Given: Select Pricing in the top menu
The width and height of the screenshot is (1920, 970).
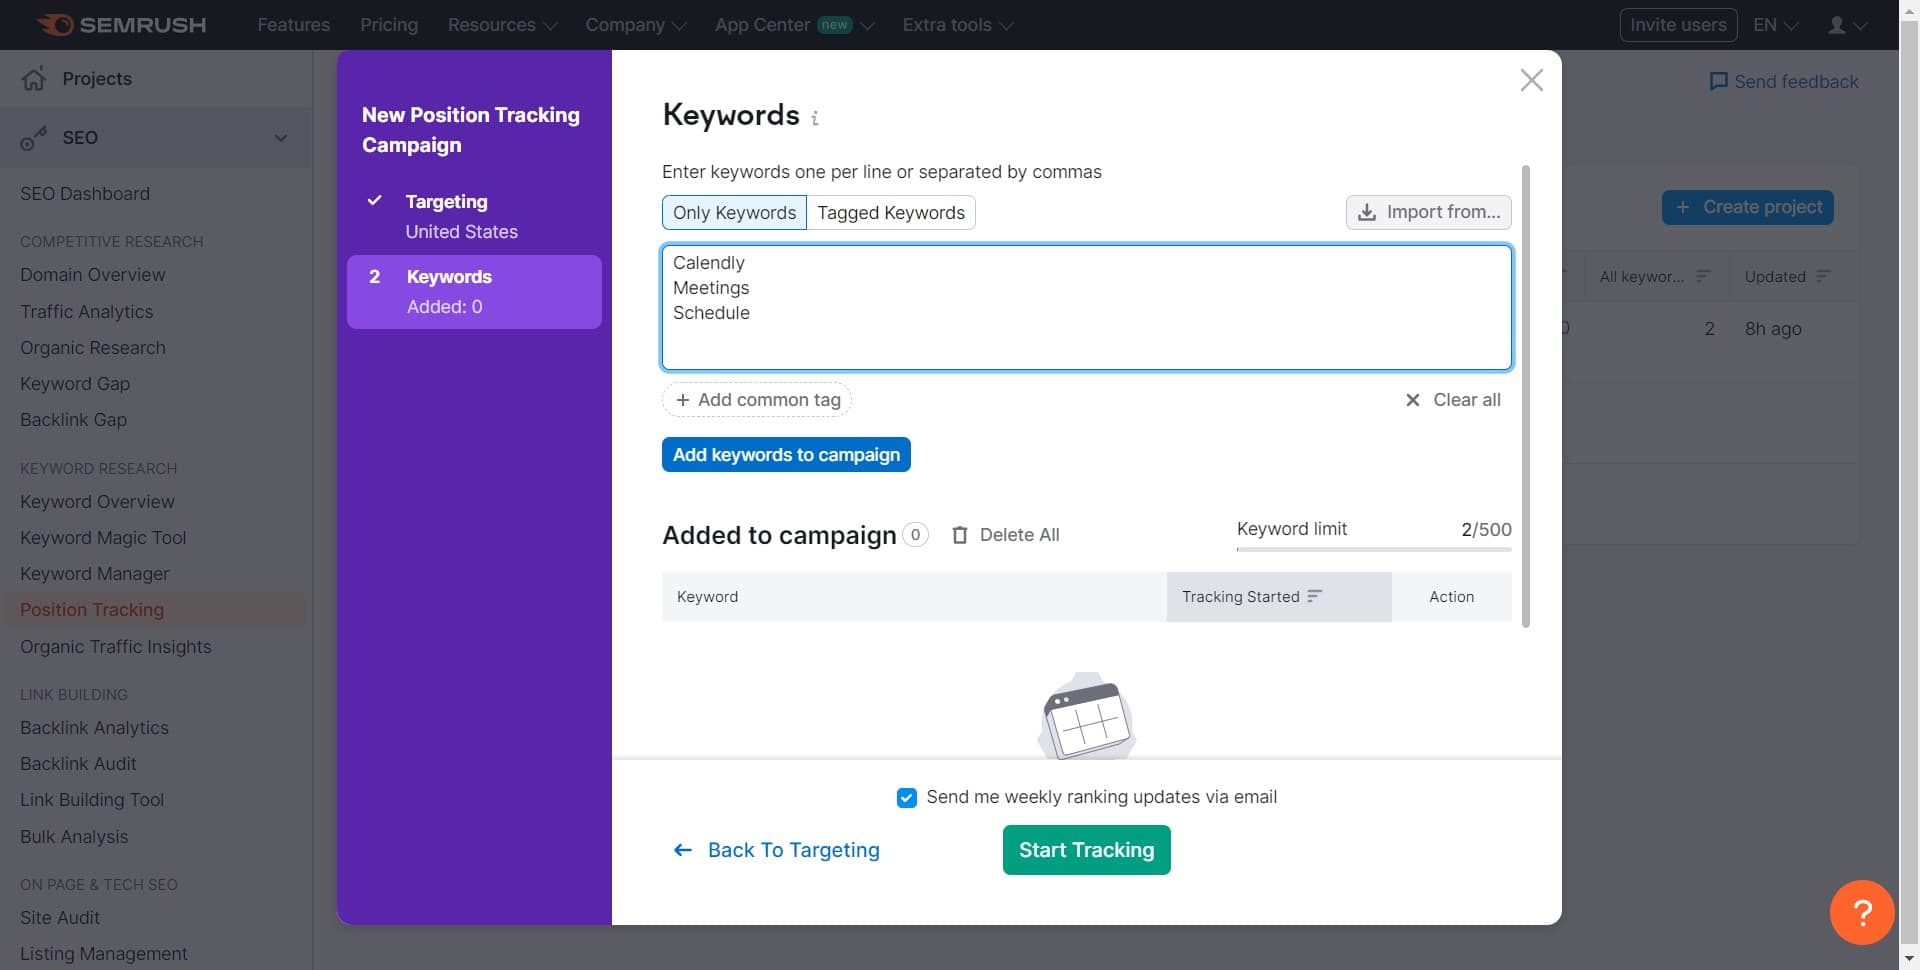Looking at the screenshot, I should click(x=389, y=24).
